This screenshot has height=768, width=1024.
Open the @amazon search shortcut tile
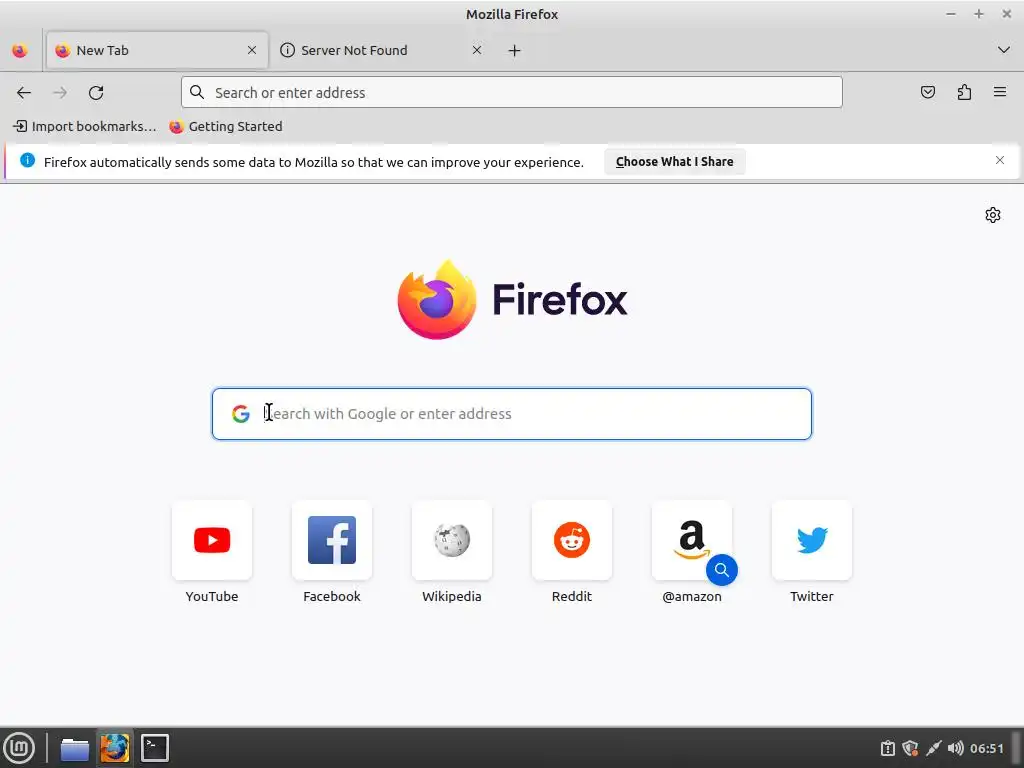tap(692, 540)
